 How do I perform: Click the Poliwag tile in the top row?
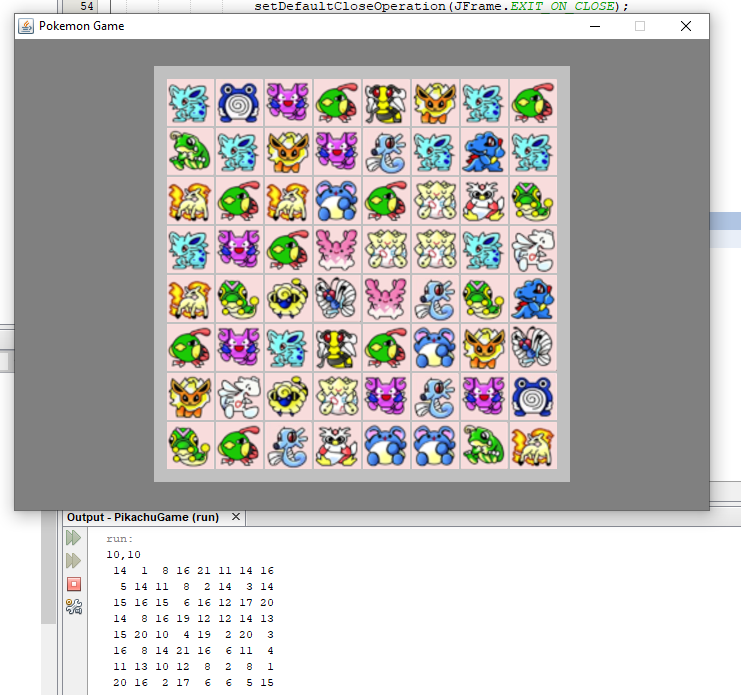coord(239,103)
